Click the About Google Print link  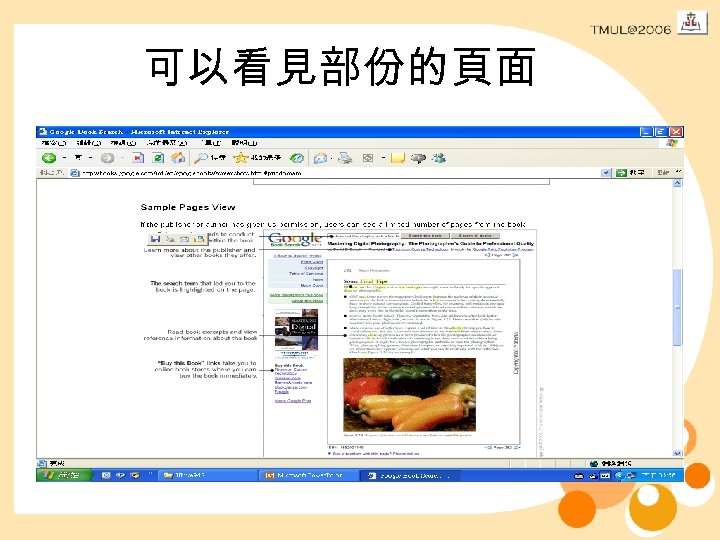(292, 400)
